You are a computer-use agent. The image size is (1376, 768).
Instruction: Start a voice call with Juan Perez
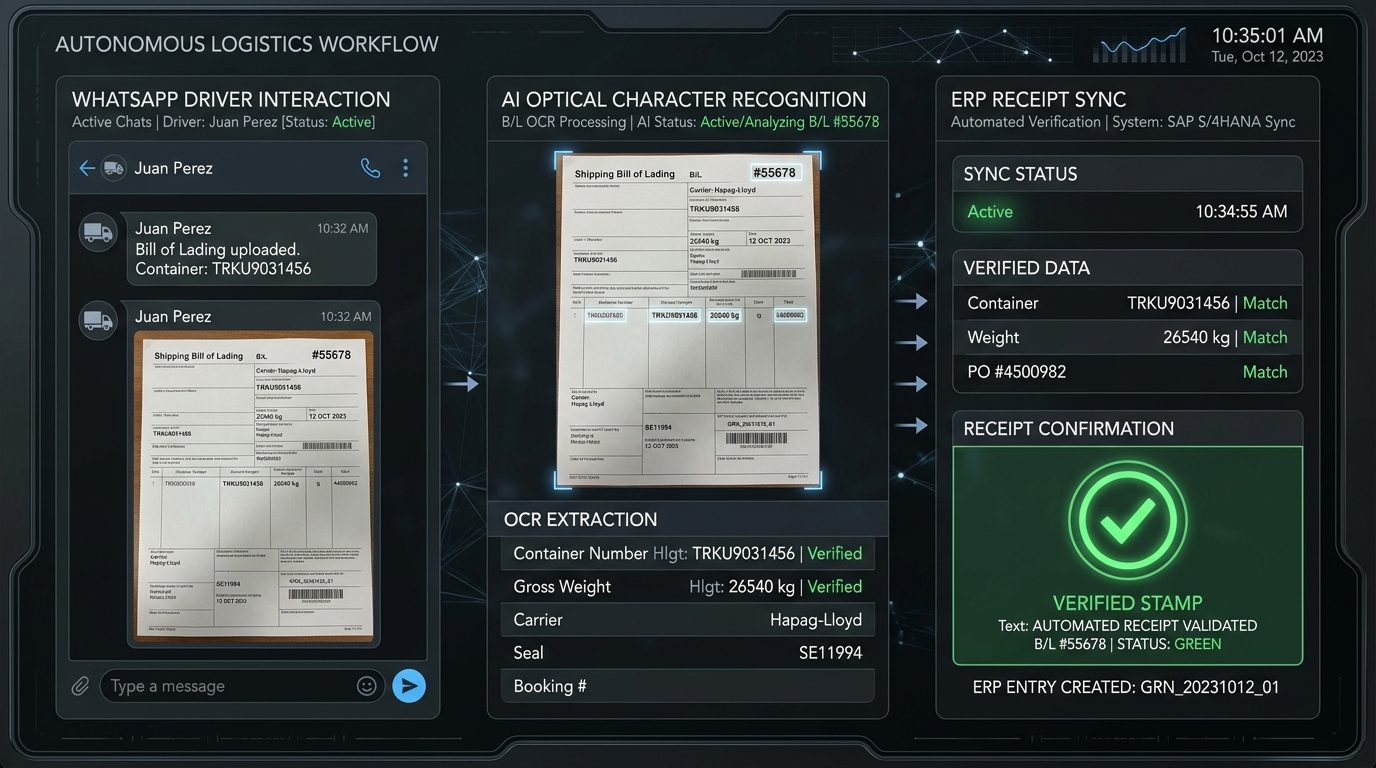(370, 168)
